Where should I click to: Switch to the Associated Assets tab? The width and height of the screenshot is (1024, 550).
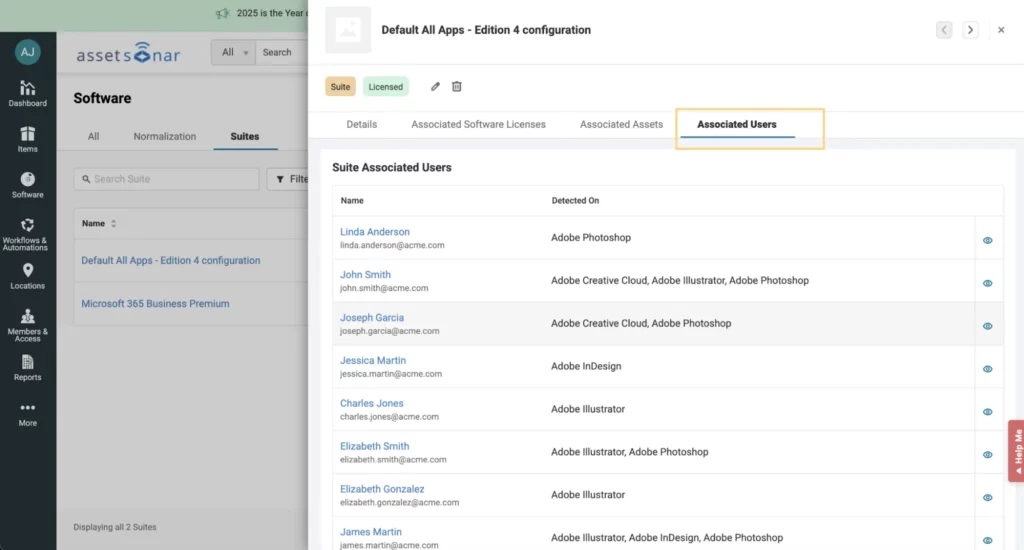[621, 125]
